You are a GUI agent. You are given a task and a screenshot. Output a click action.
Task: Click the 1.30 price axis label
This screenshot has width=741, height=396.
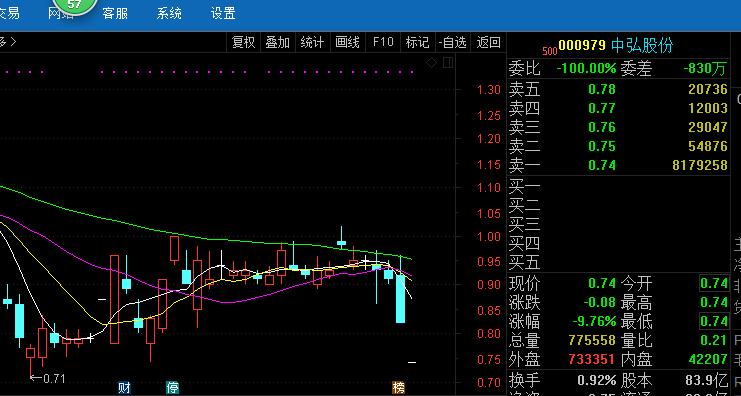tap(489, 89)
